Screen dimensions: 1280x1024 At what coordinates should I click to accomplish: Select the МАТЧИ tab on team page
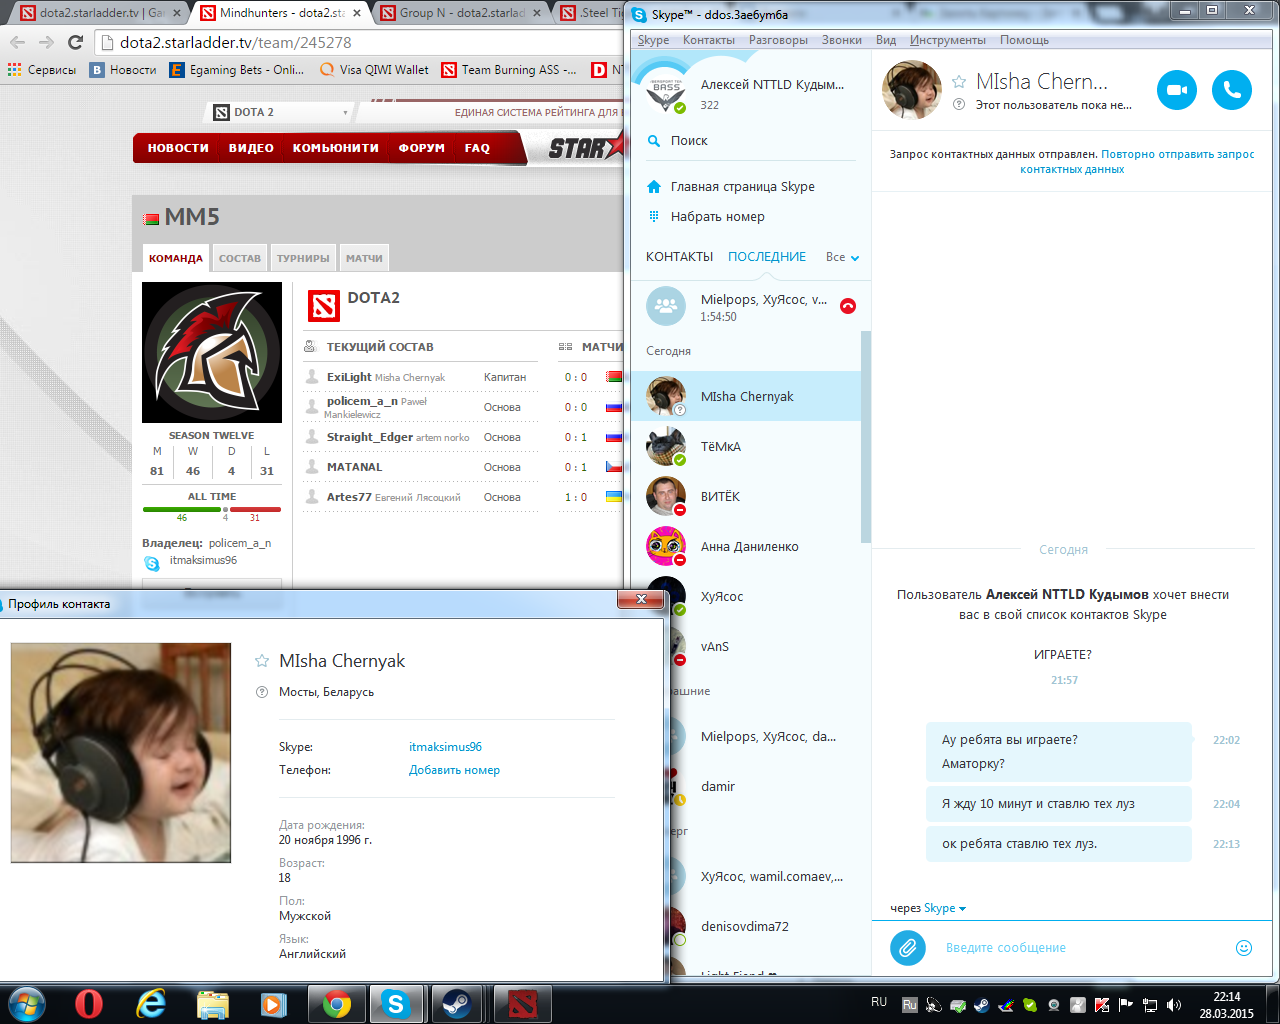coord(364,258)
